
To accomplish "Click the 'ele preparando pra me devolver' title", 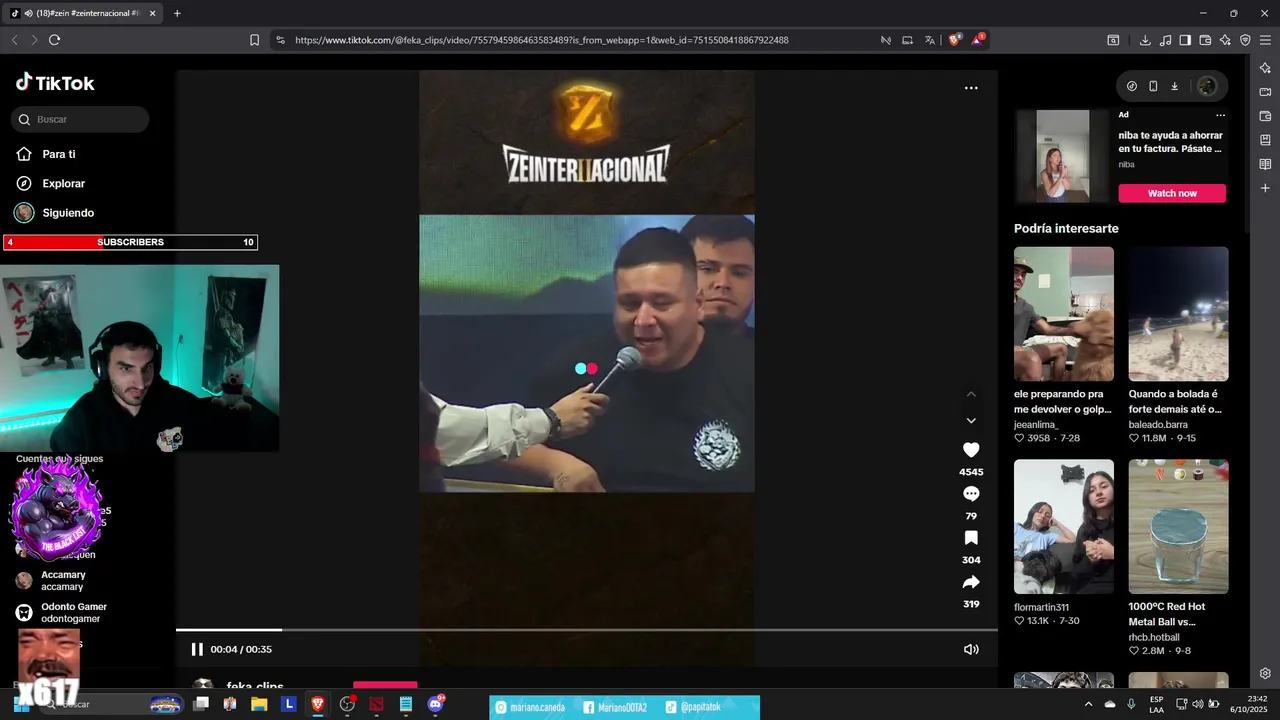I will point(1063,402).
